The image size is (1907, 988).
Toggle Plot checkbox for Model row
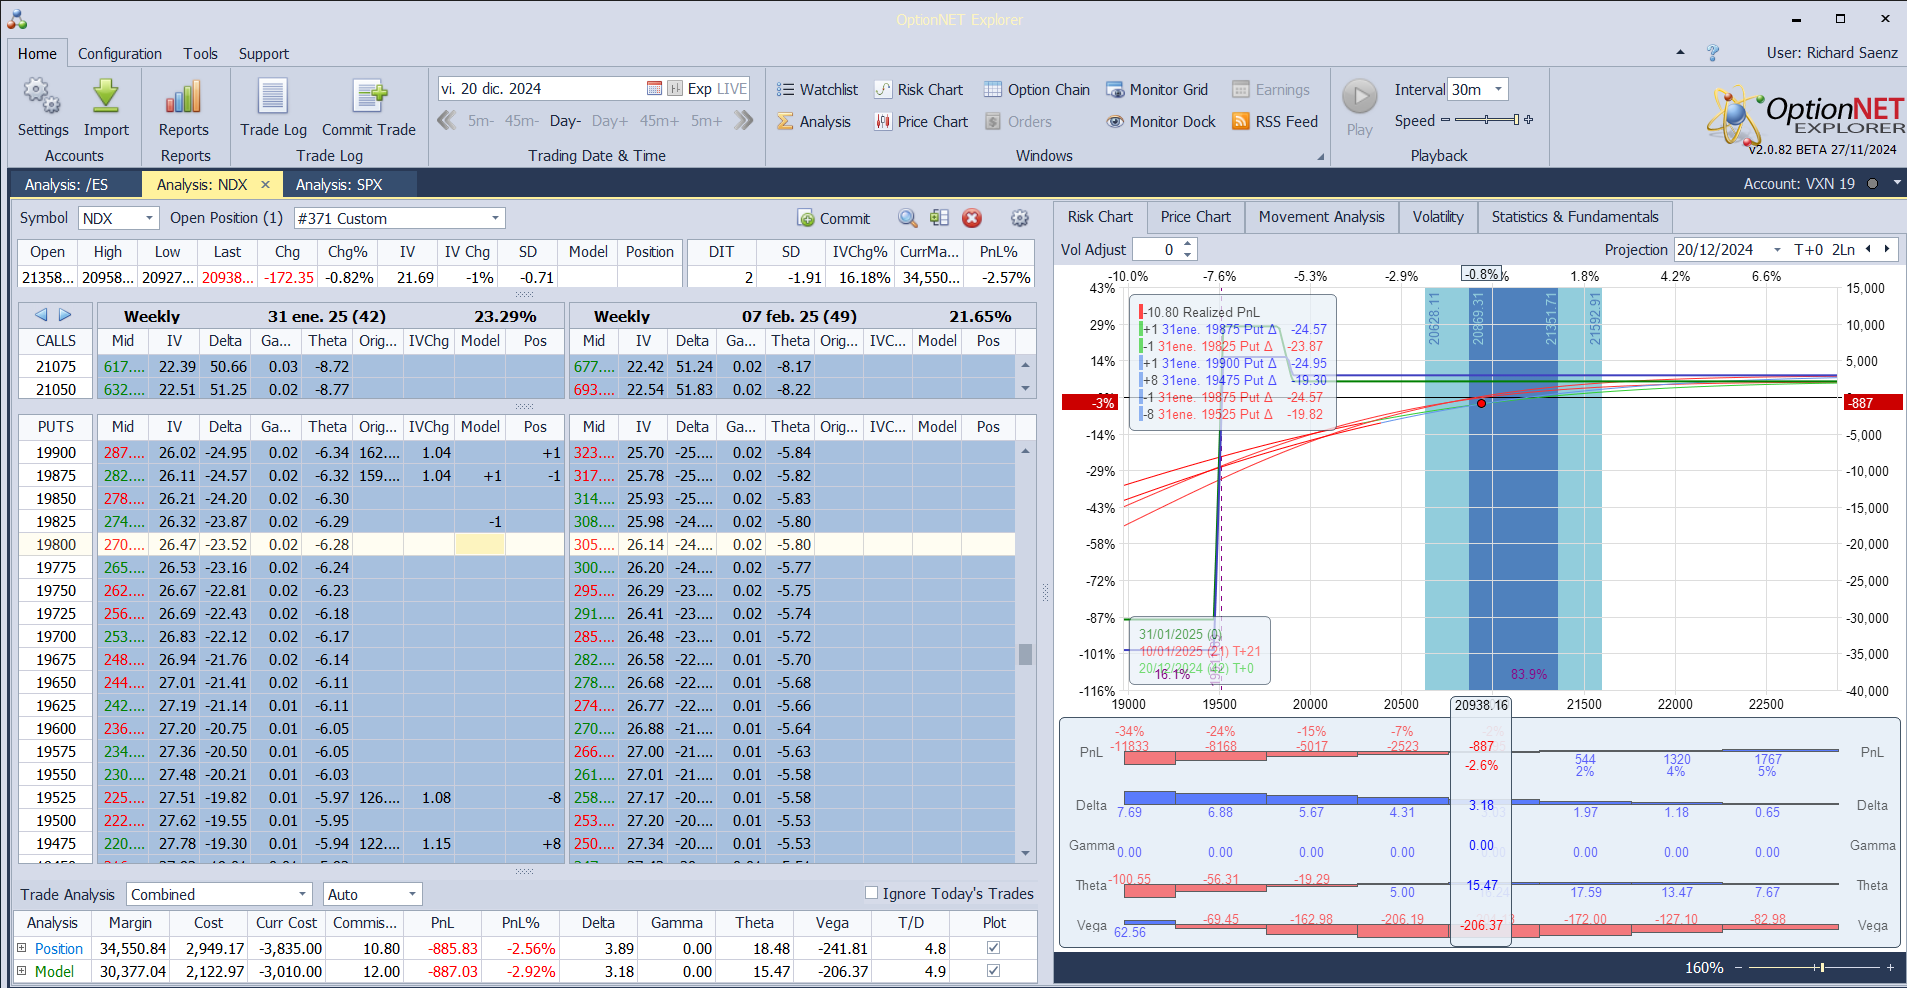tap(993, 970)
